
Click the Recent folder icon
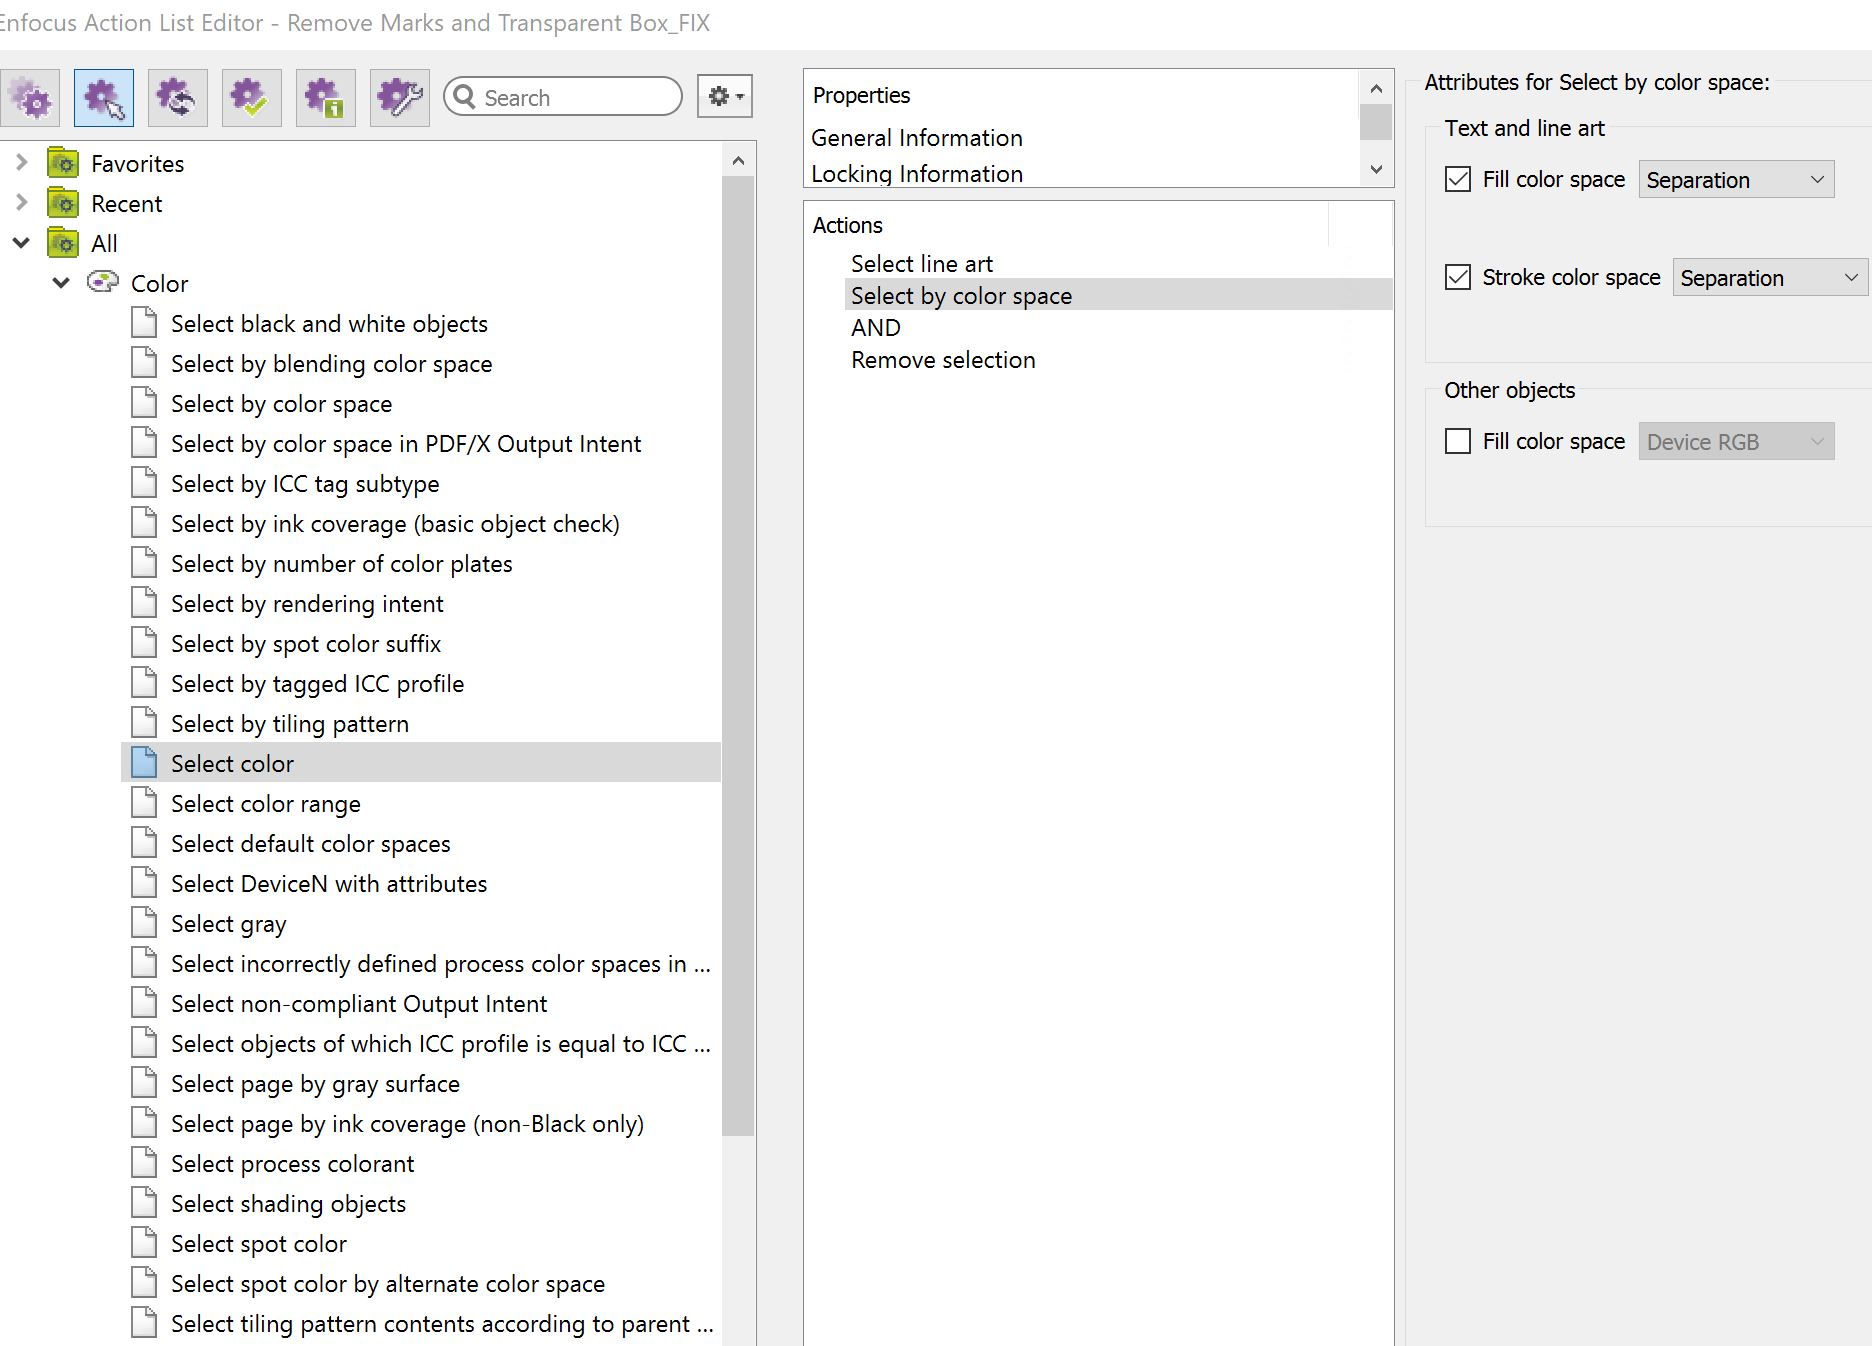pyautogui.click(x=63, y=203)
